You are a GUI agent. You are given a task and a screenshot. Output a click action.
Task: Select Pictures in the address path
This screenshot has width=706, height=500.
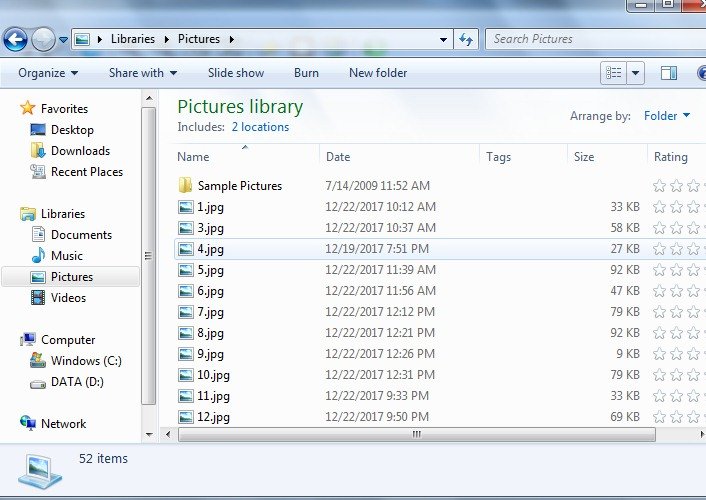point(199,39)
